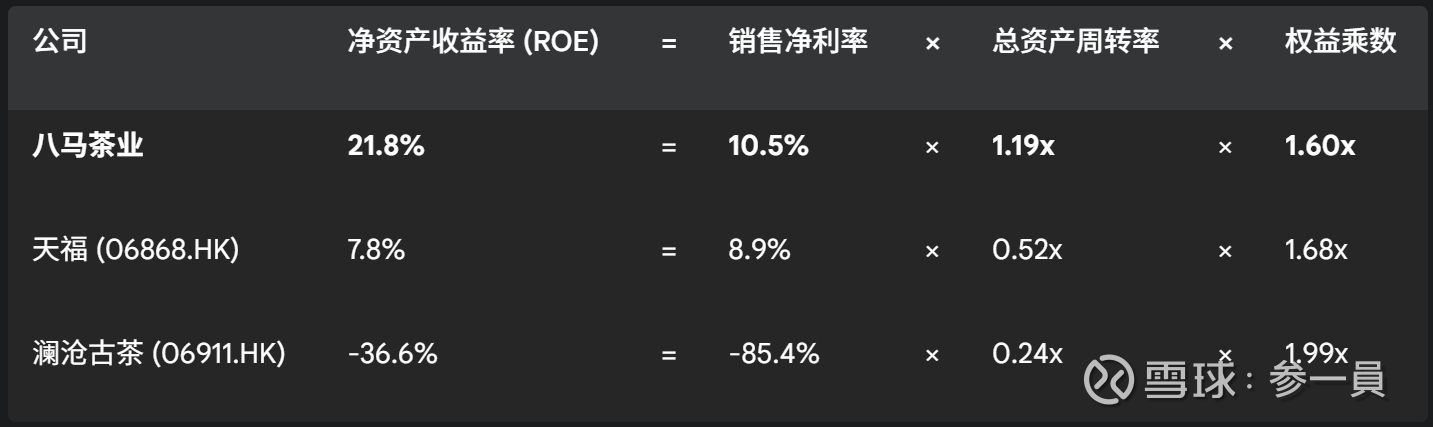Click the 1.68x equity multiplier value
The image size is (1433, 427).
point(1316,250)
